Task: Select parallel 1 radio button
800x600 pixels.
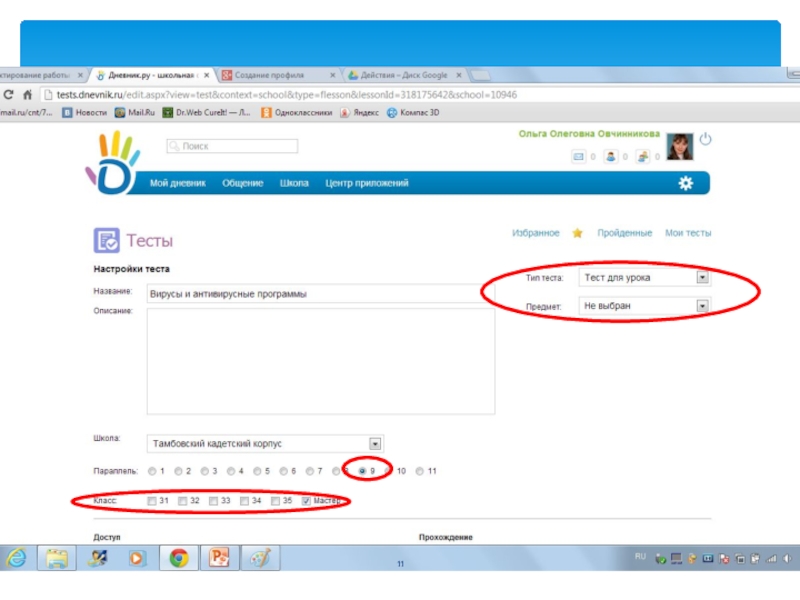Action: [152, 471]
